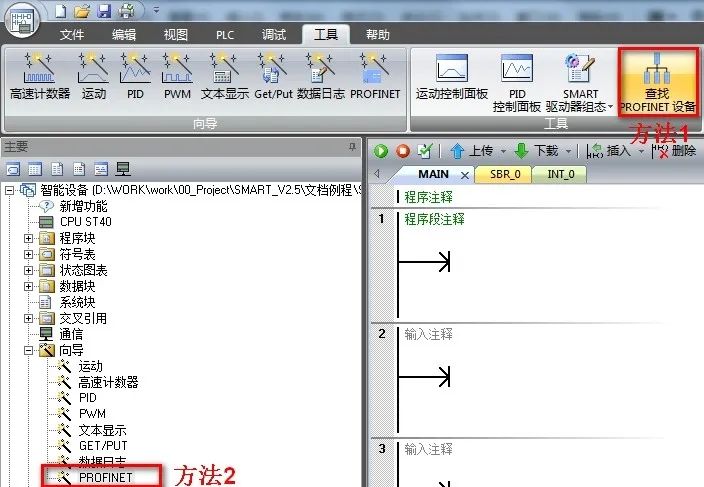
Task: Open the File (文件) ribbon tab
Action: 72,35
